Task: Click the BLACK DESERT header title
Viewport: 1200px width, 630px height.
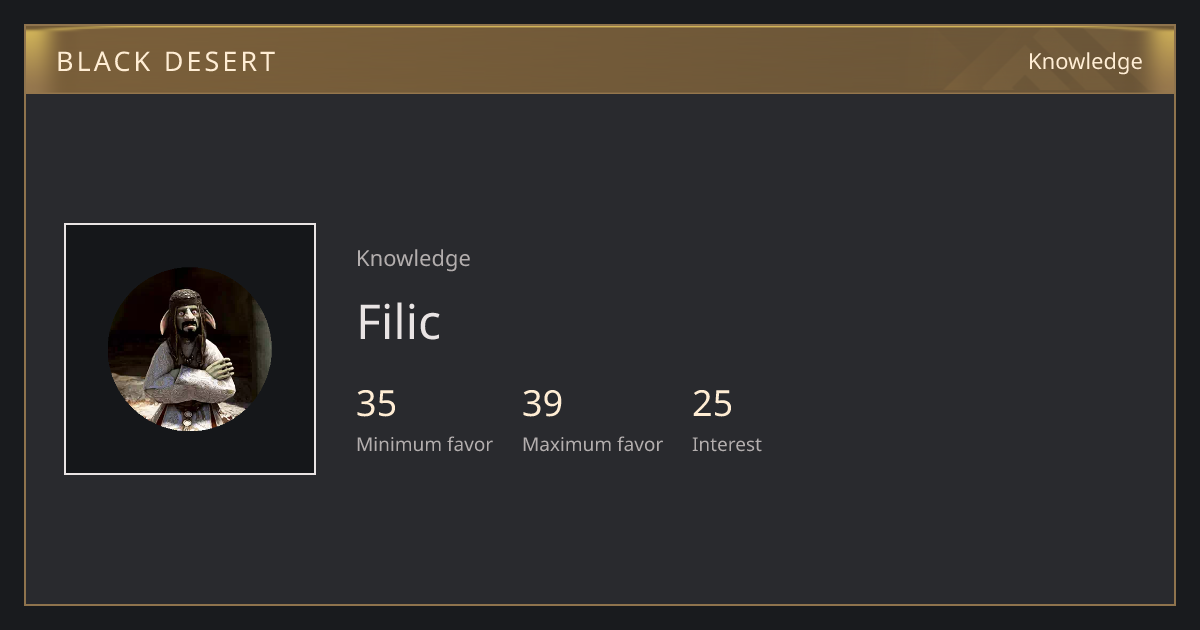Action: click(x=166, y=62)
